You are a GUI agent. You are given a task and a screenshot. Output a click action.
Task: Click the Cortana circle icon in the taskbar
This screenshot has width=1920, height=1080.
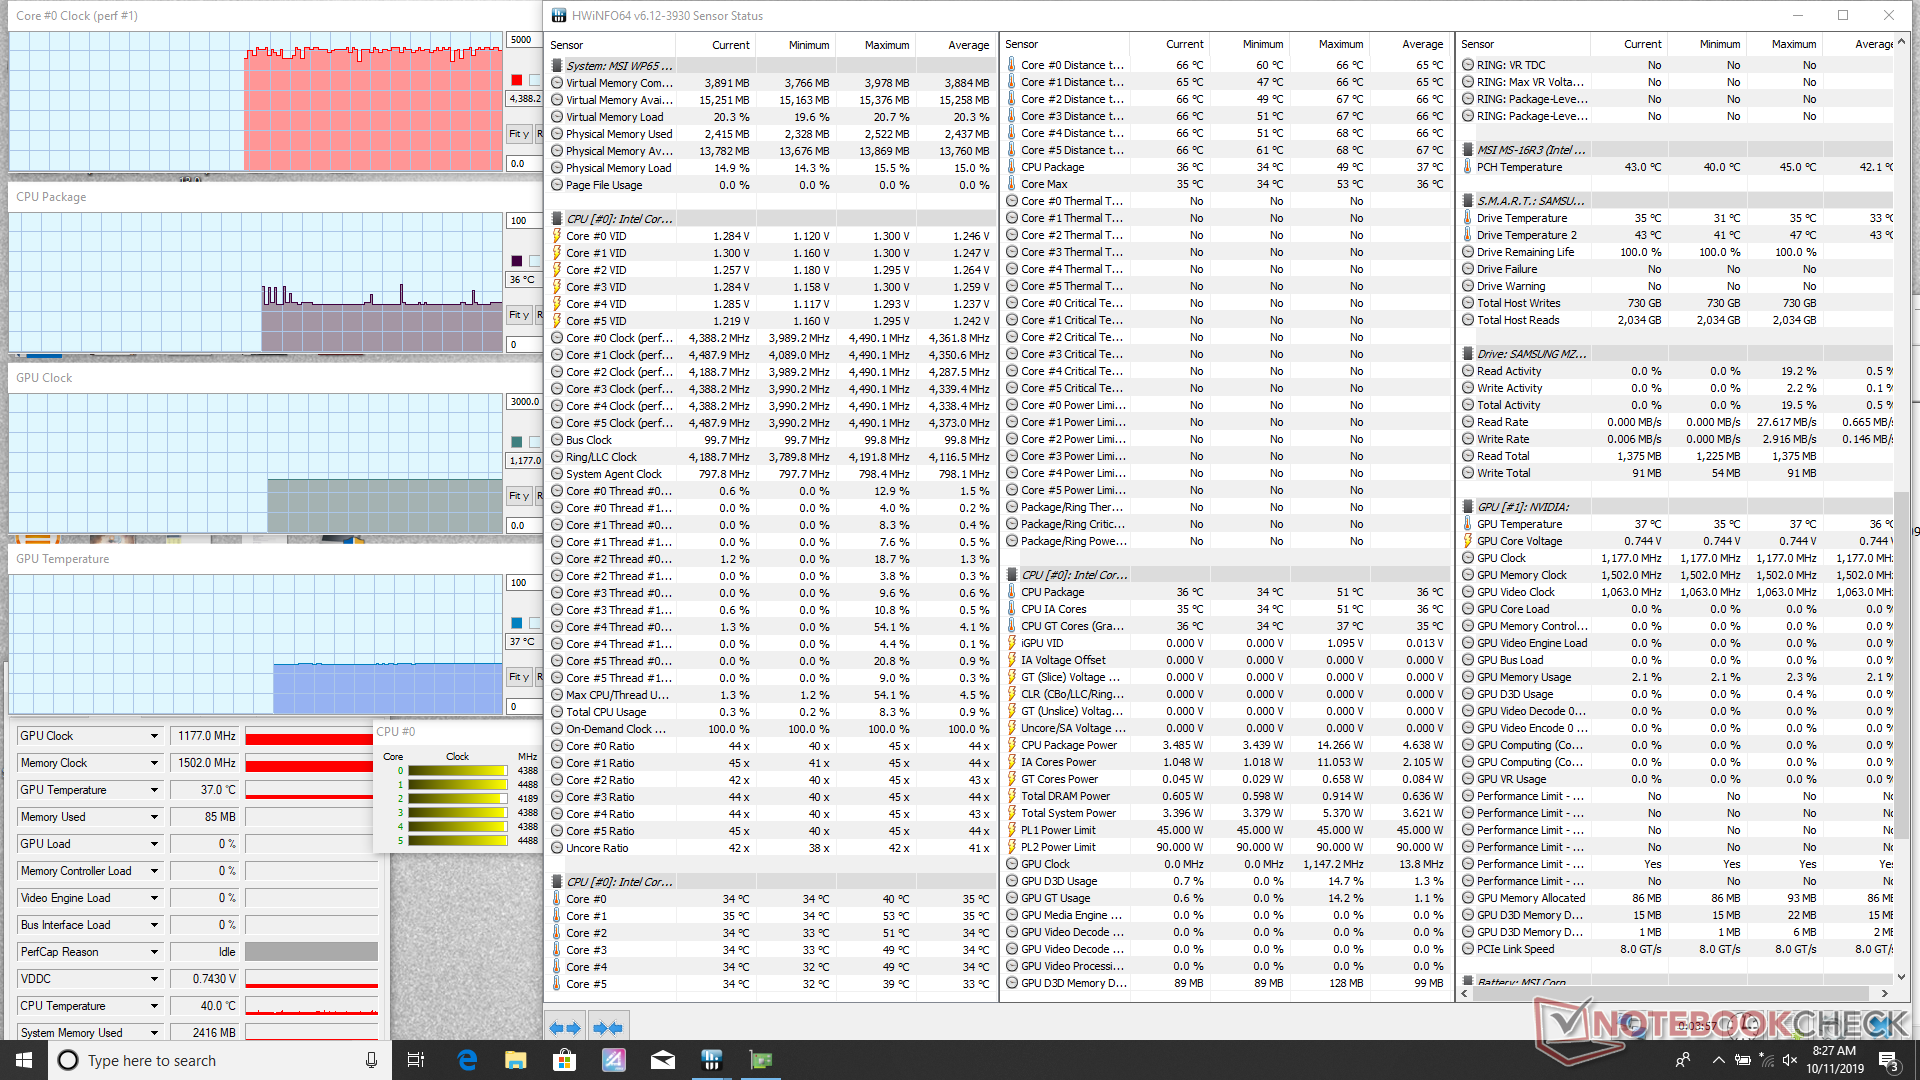[x=68, y=1060]
